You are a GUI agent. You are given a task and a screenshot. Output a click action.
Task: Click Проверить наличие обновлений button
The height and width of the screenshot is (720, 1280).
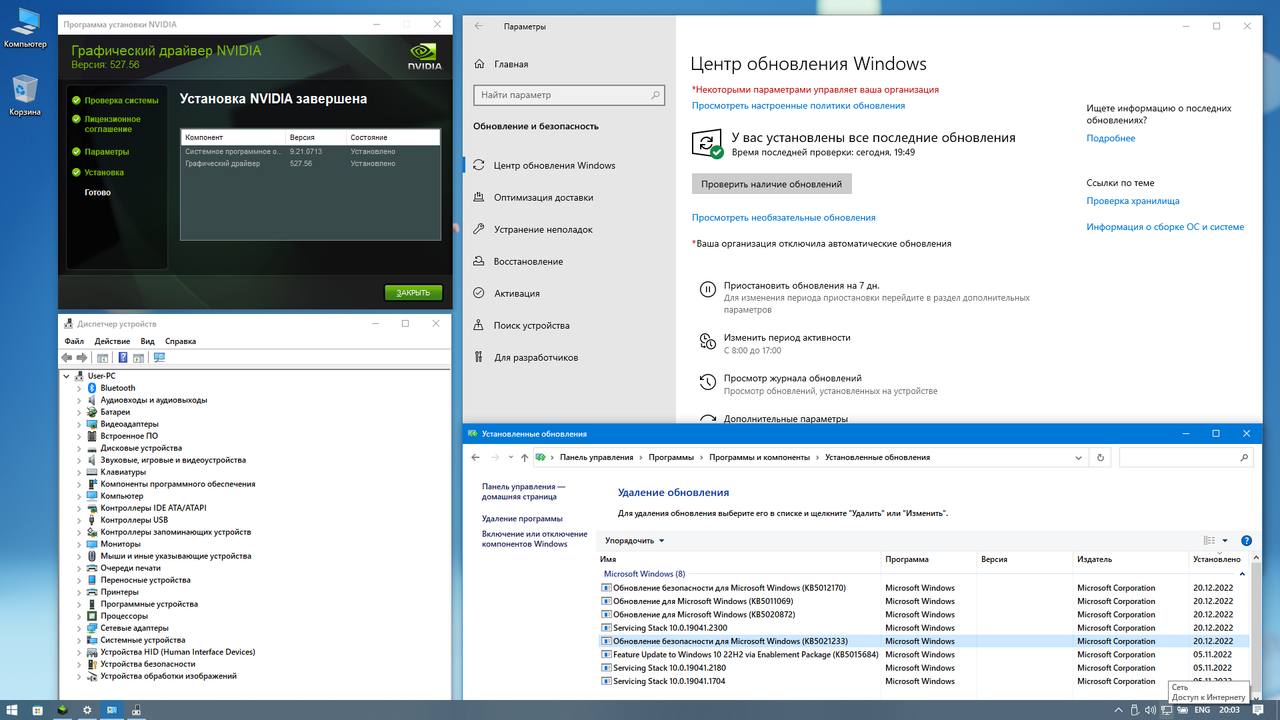(771, 184)
